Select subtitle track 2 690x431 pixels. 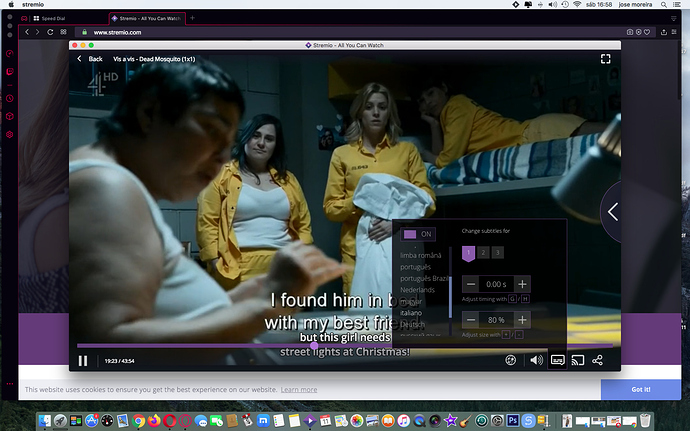click(x=483, y=253)
